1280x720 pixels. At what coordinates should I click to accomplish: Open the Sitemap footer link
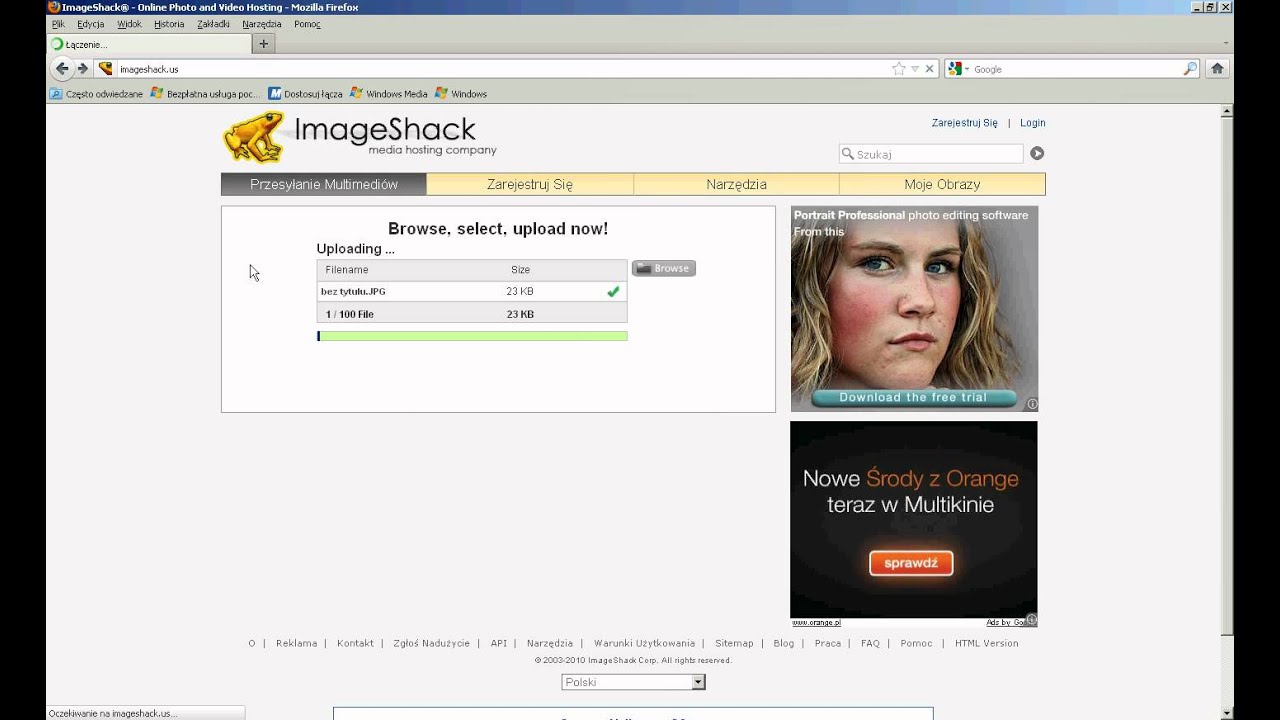(x=734, y=643)
